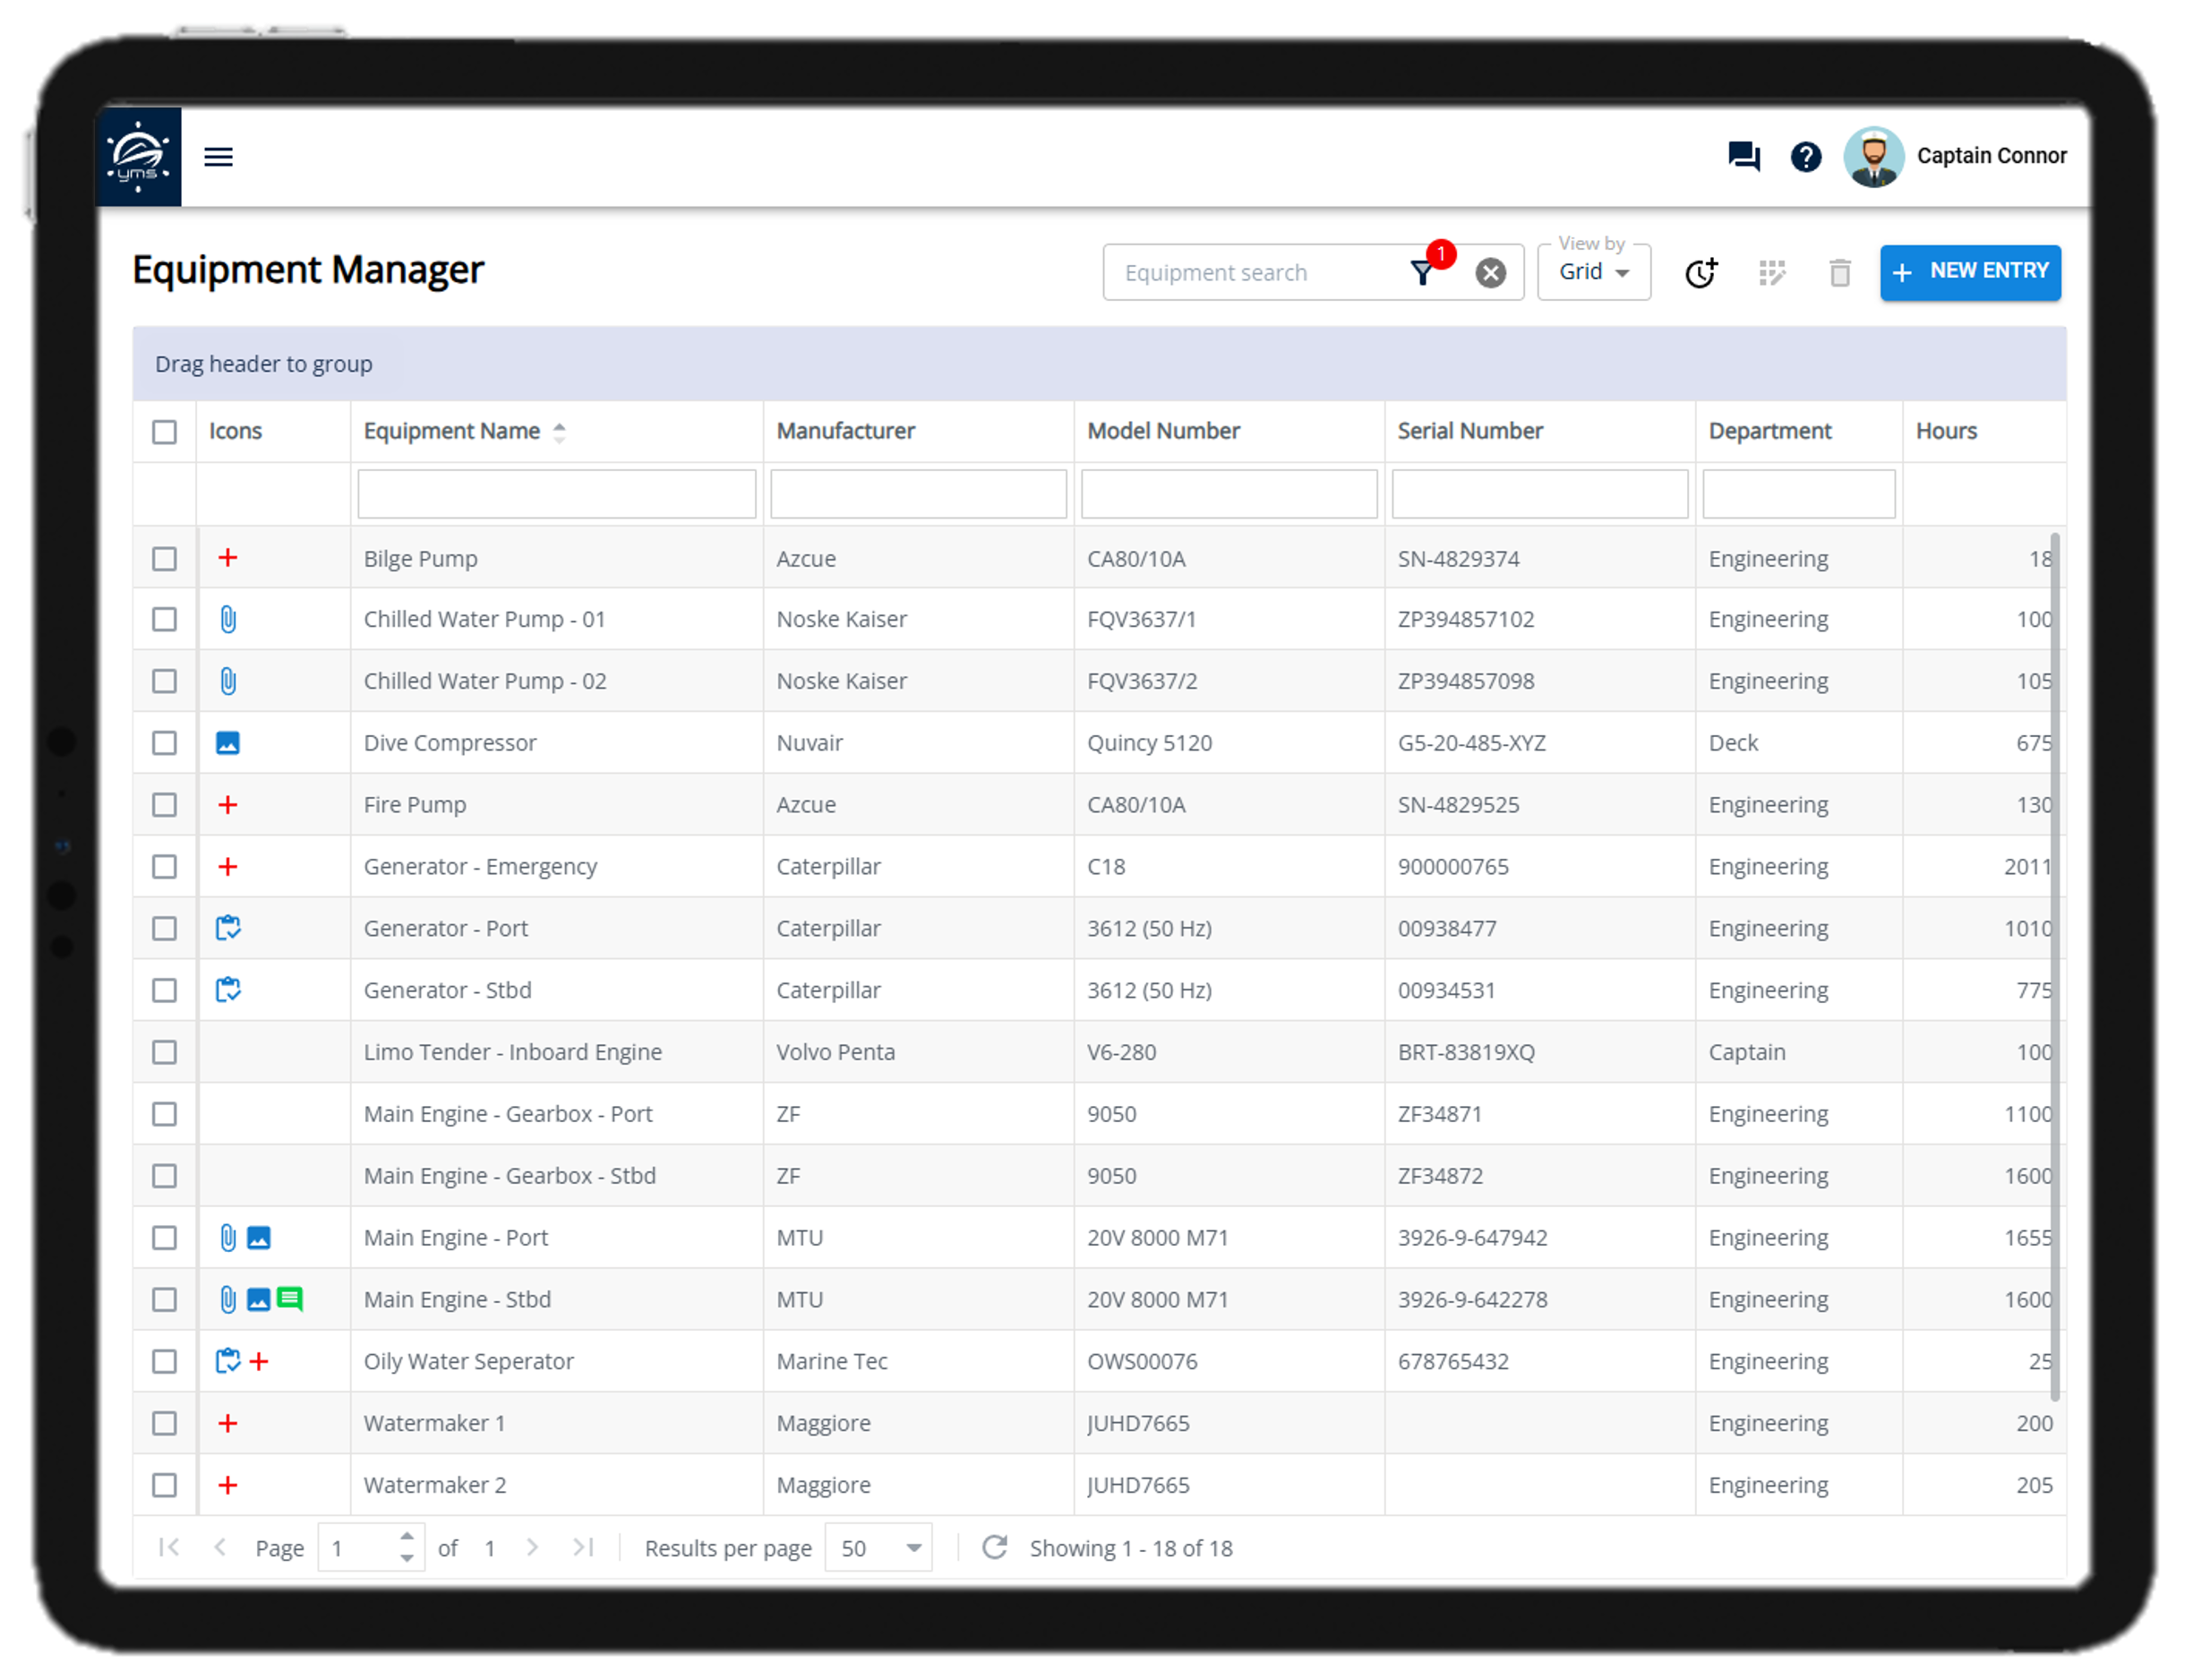Focus the Serial Number filter field
The image size is (2185, 1680).
coord(1539,494)
